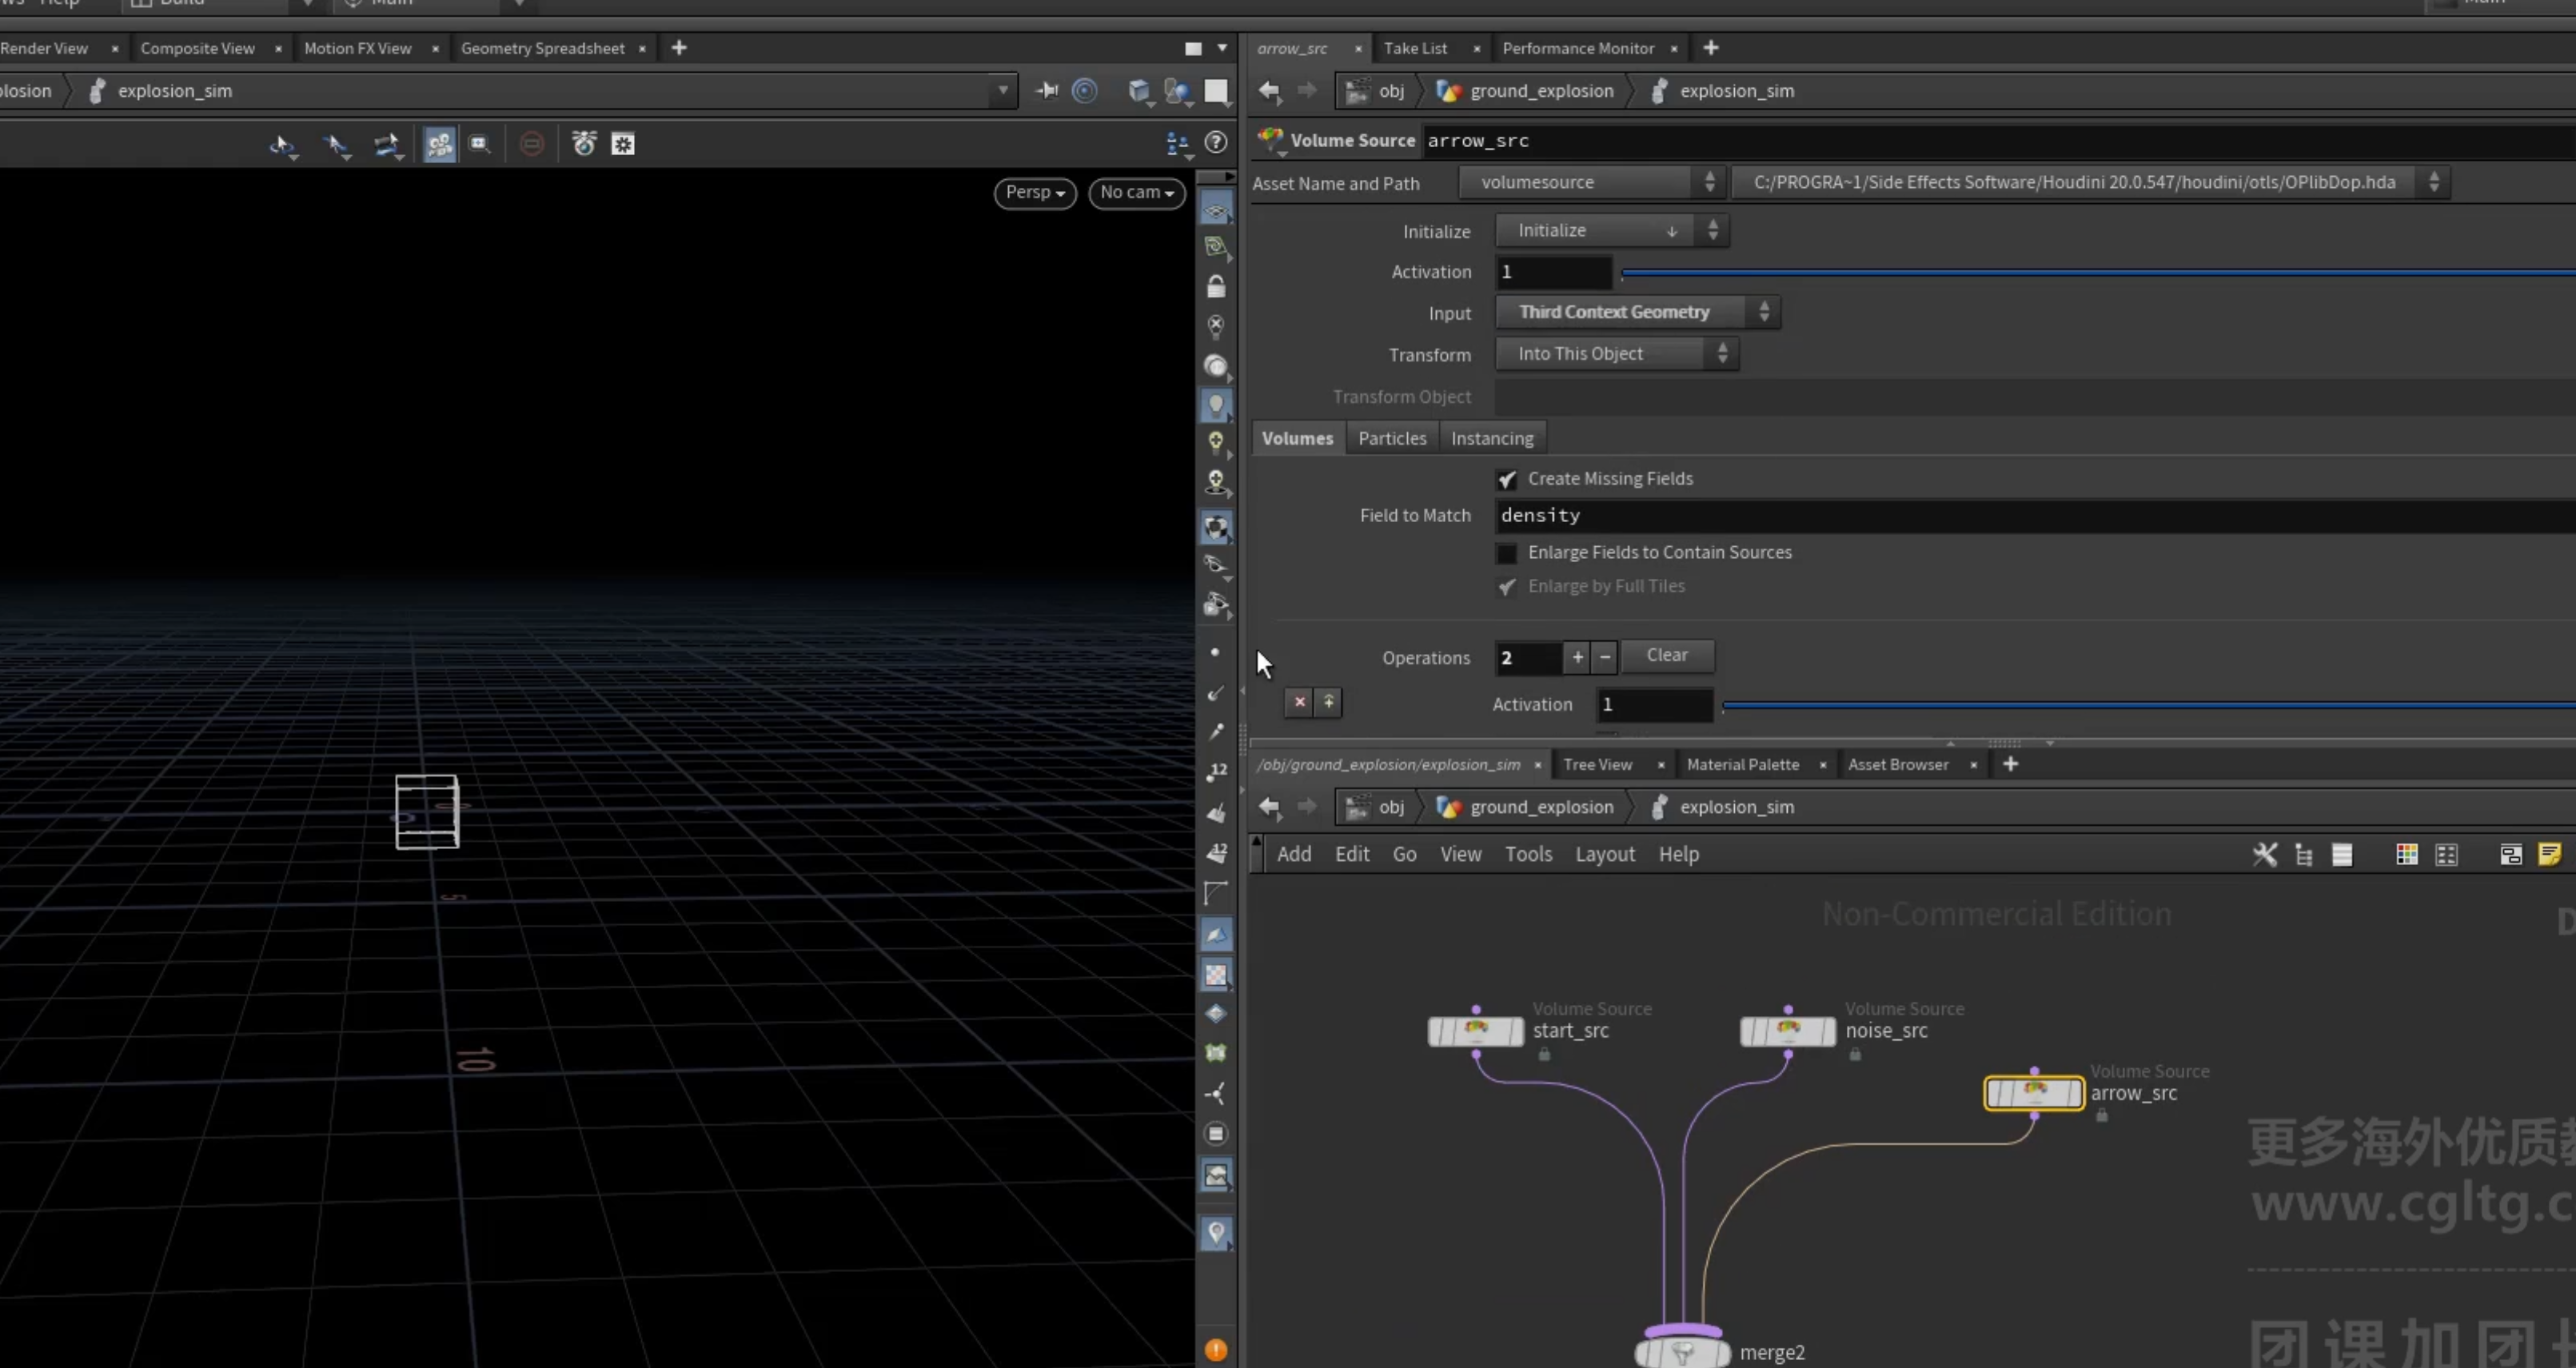Screen dimensions: 2576x1368
Task: Open the Material Palette tab
Action: [x=1742, y=764]
